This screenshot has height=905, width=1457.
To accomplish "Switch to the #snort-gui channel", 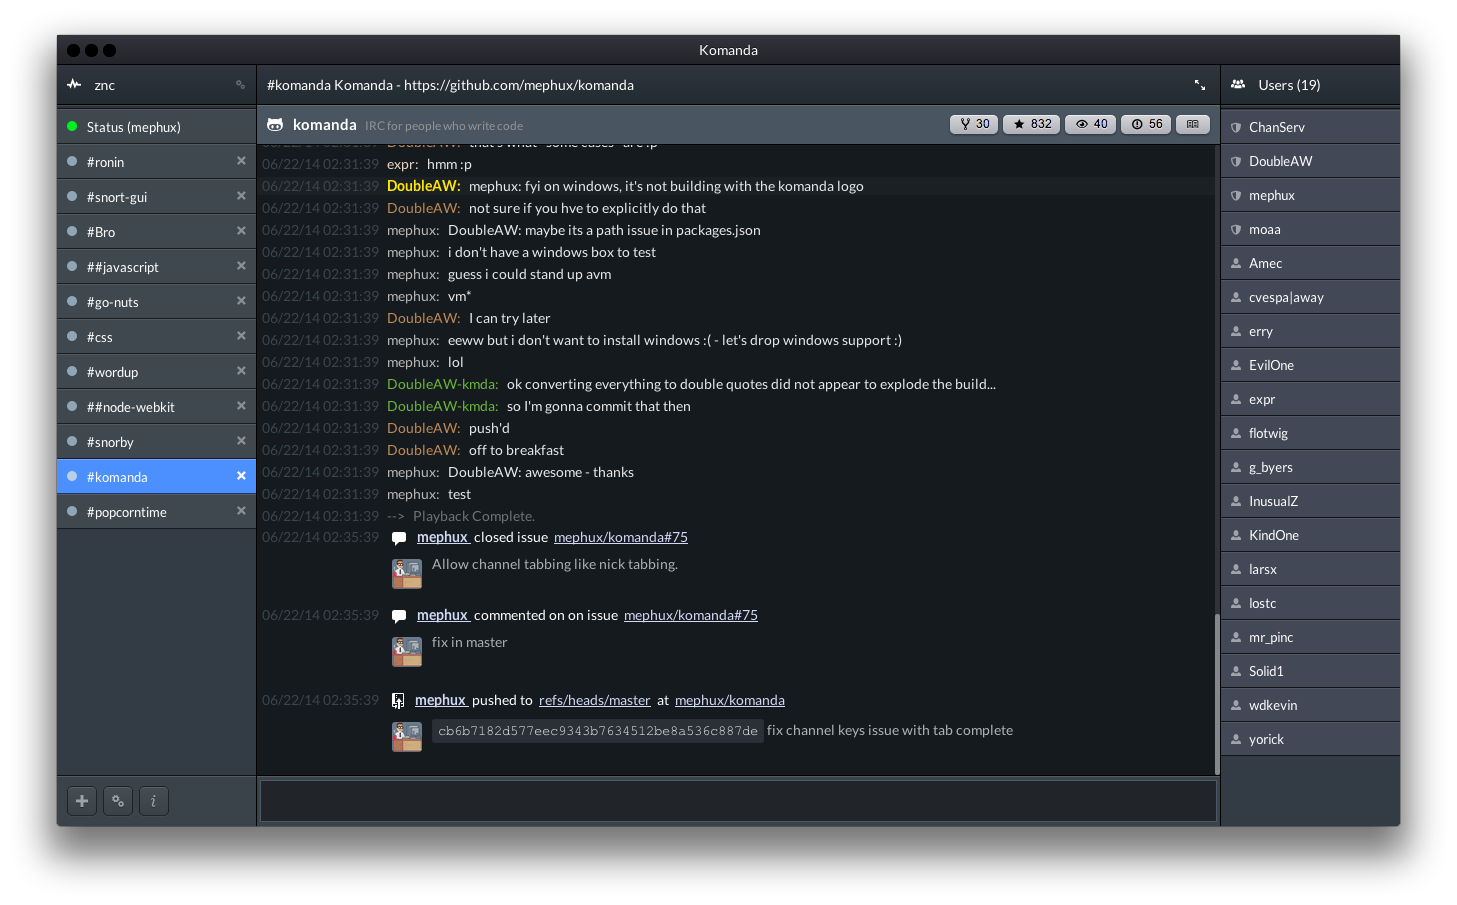I will coord(156,197).
